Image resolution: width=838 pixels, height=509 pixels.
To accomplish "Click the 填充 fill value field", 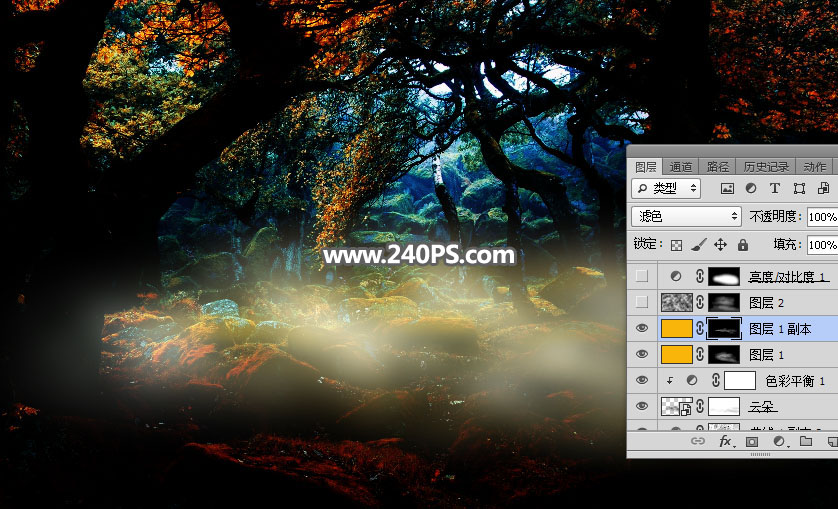I will pyautogui.click(x=823, y=245).
